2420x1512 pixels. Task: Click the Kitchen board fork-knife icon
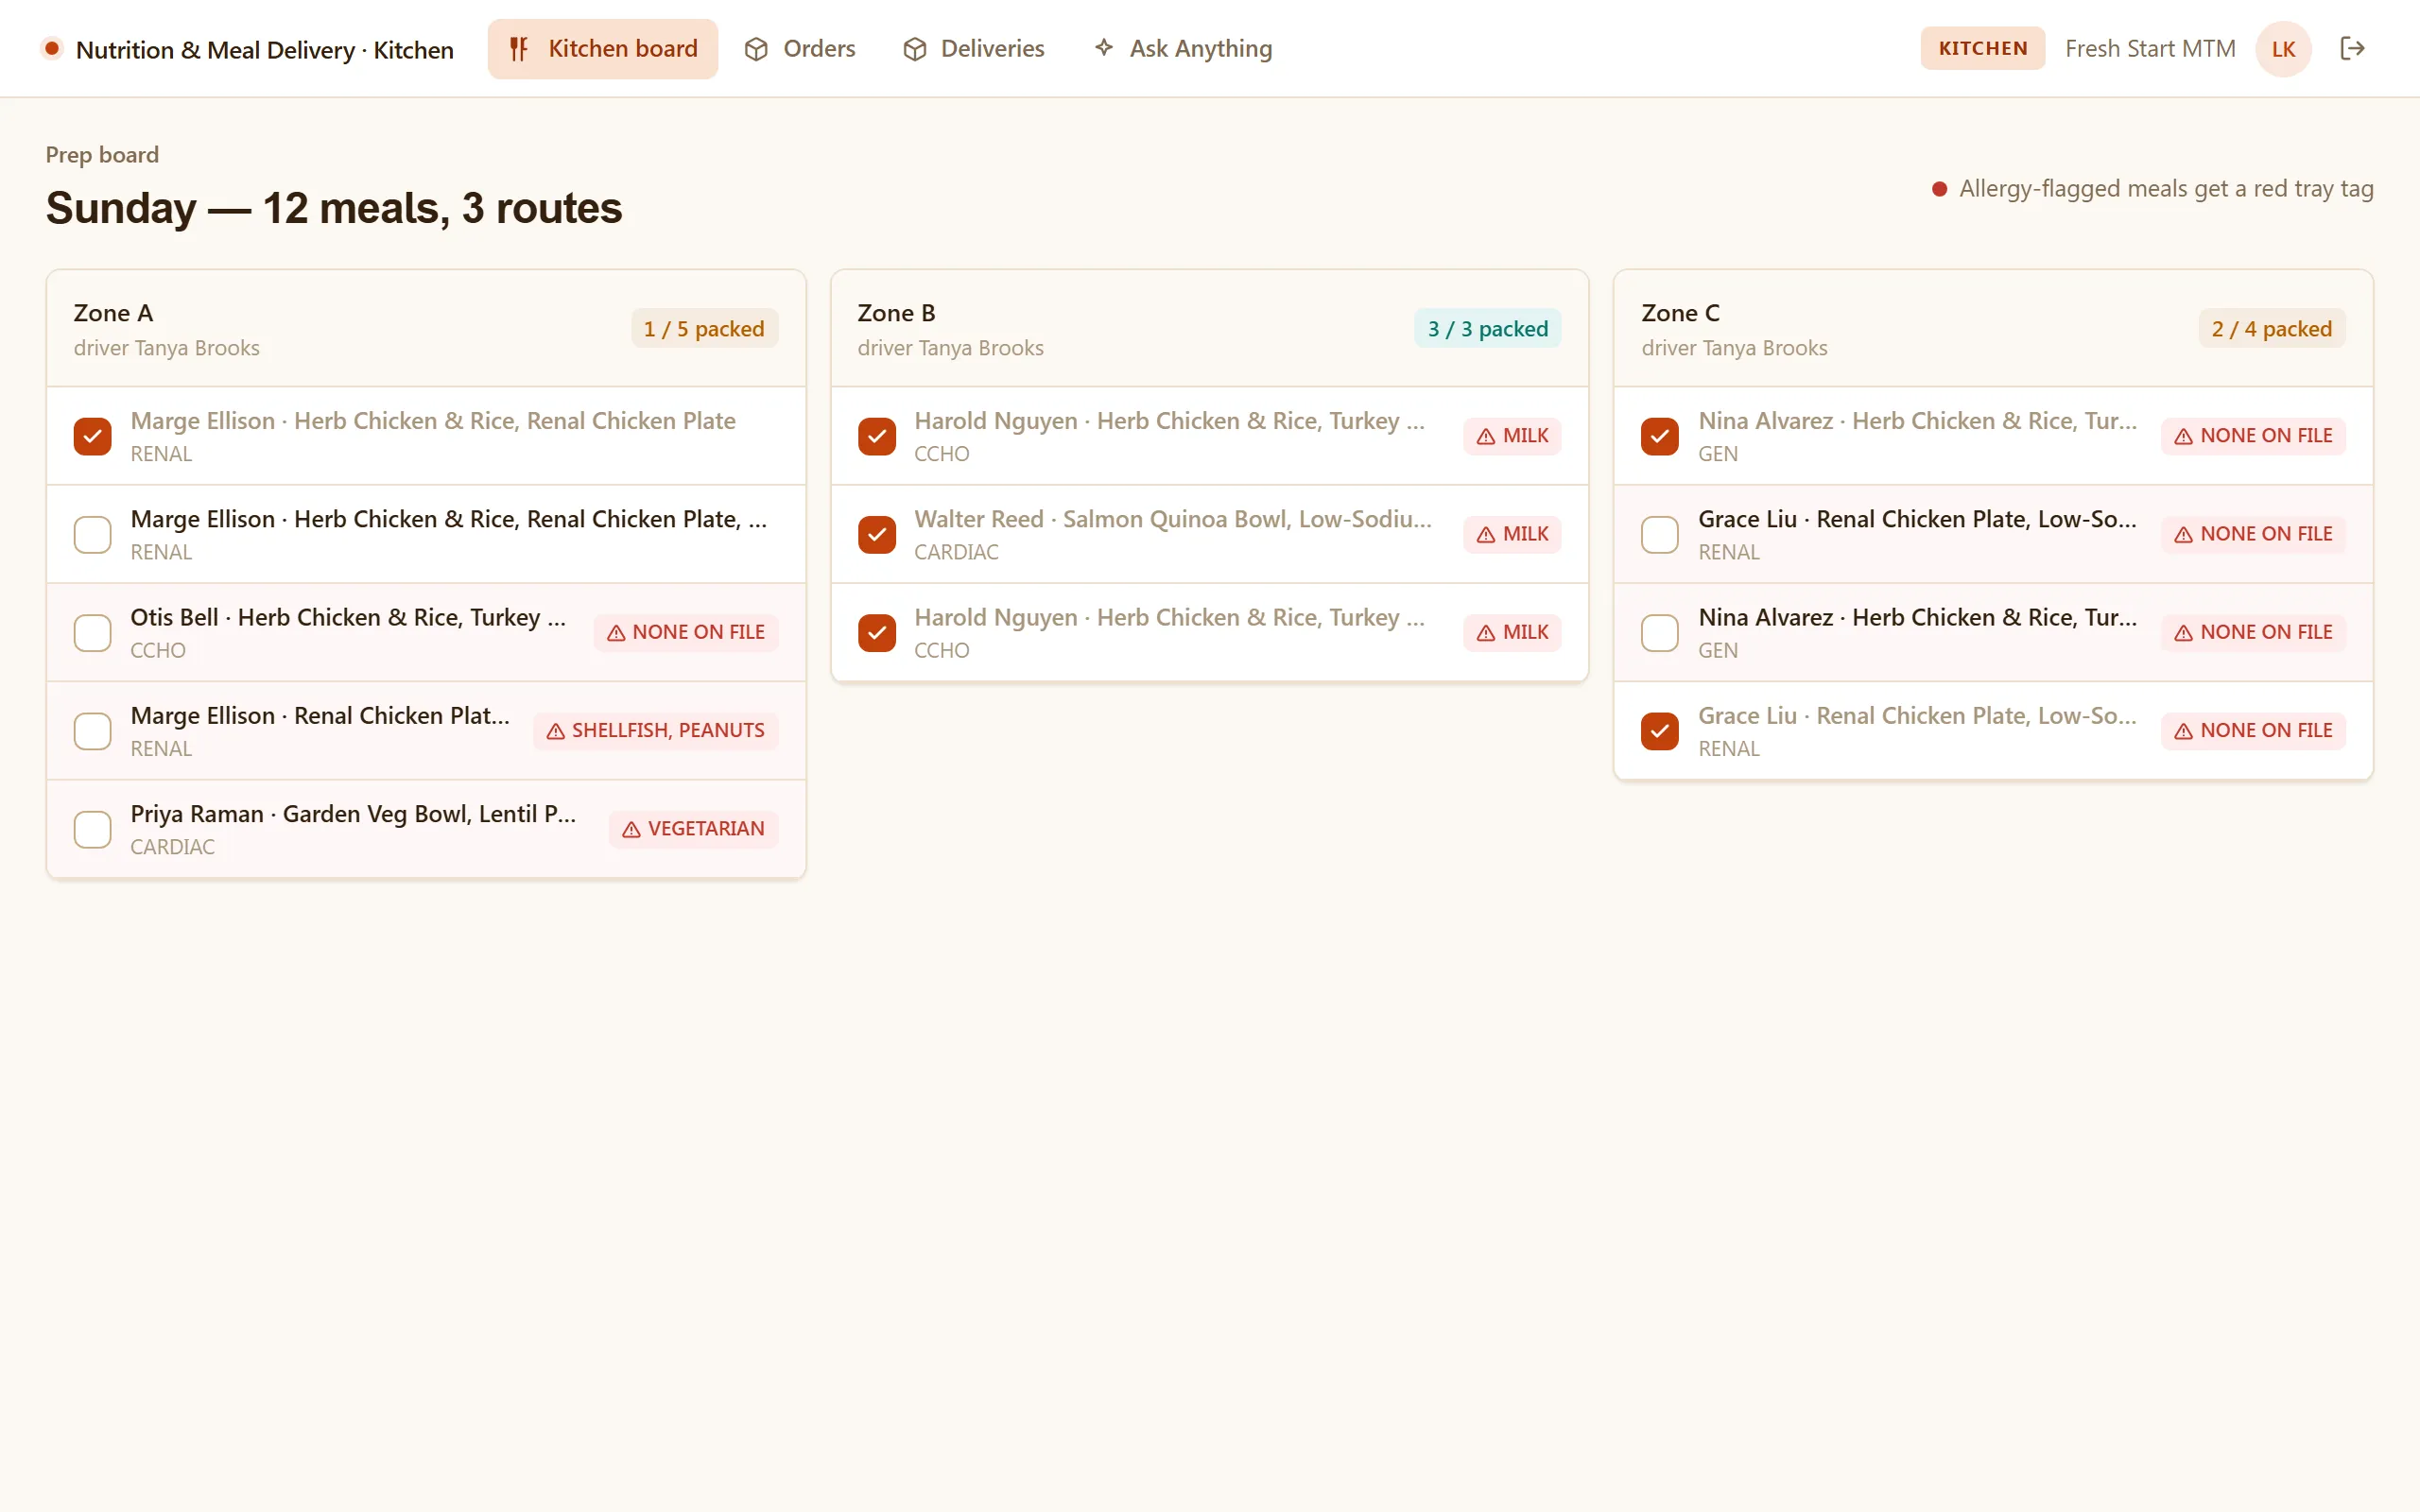tap(518, 49)
